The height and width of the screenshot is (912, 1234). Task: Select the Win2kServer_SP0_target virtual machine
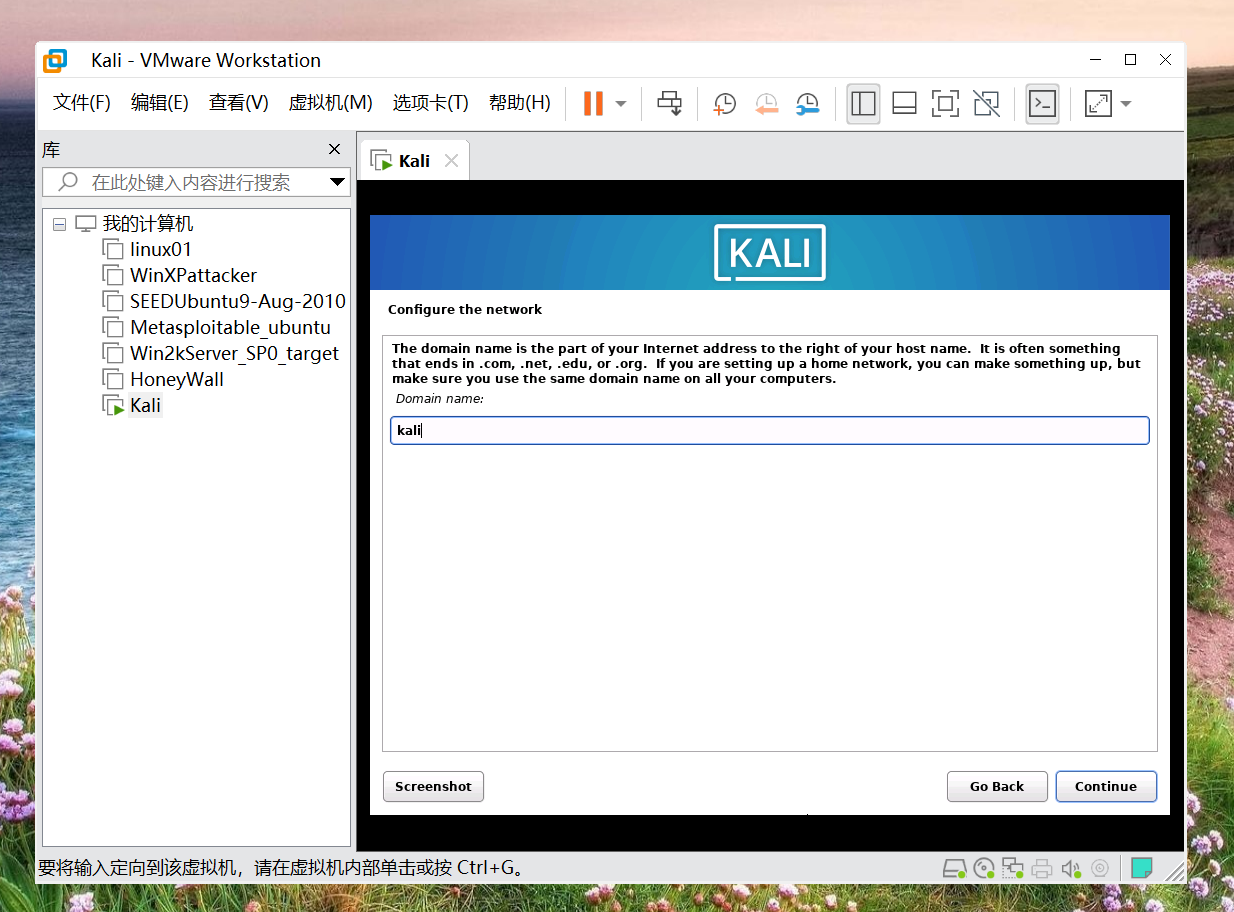tap(234, 353)
